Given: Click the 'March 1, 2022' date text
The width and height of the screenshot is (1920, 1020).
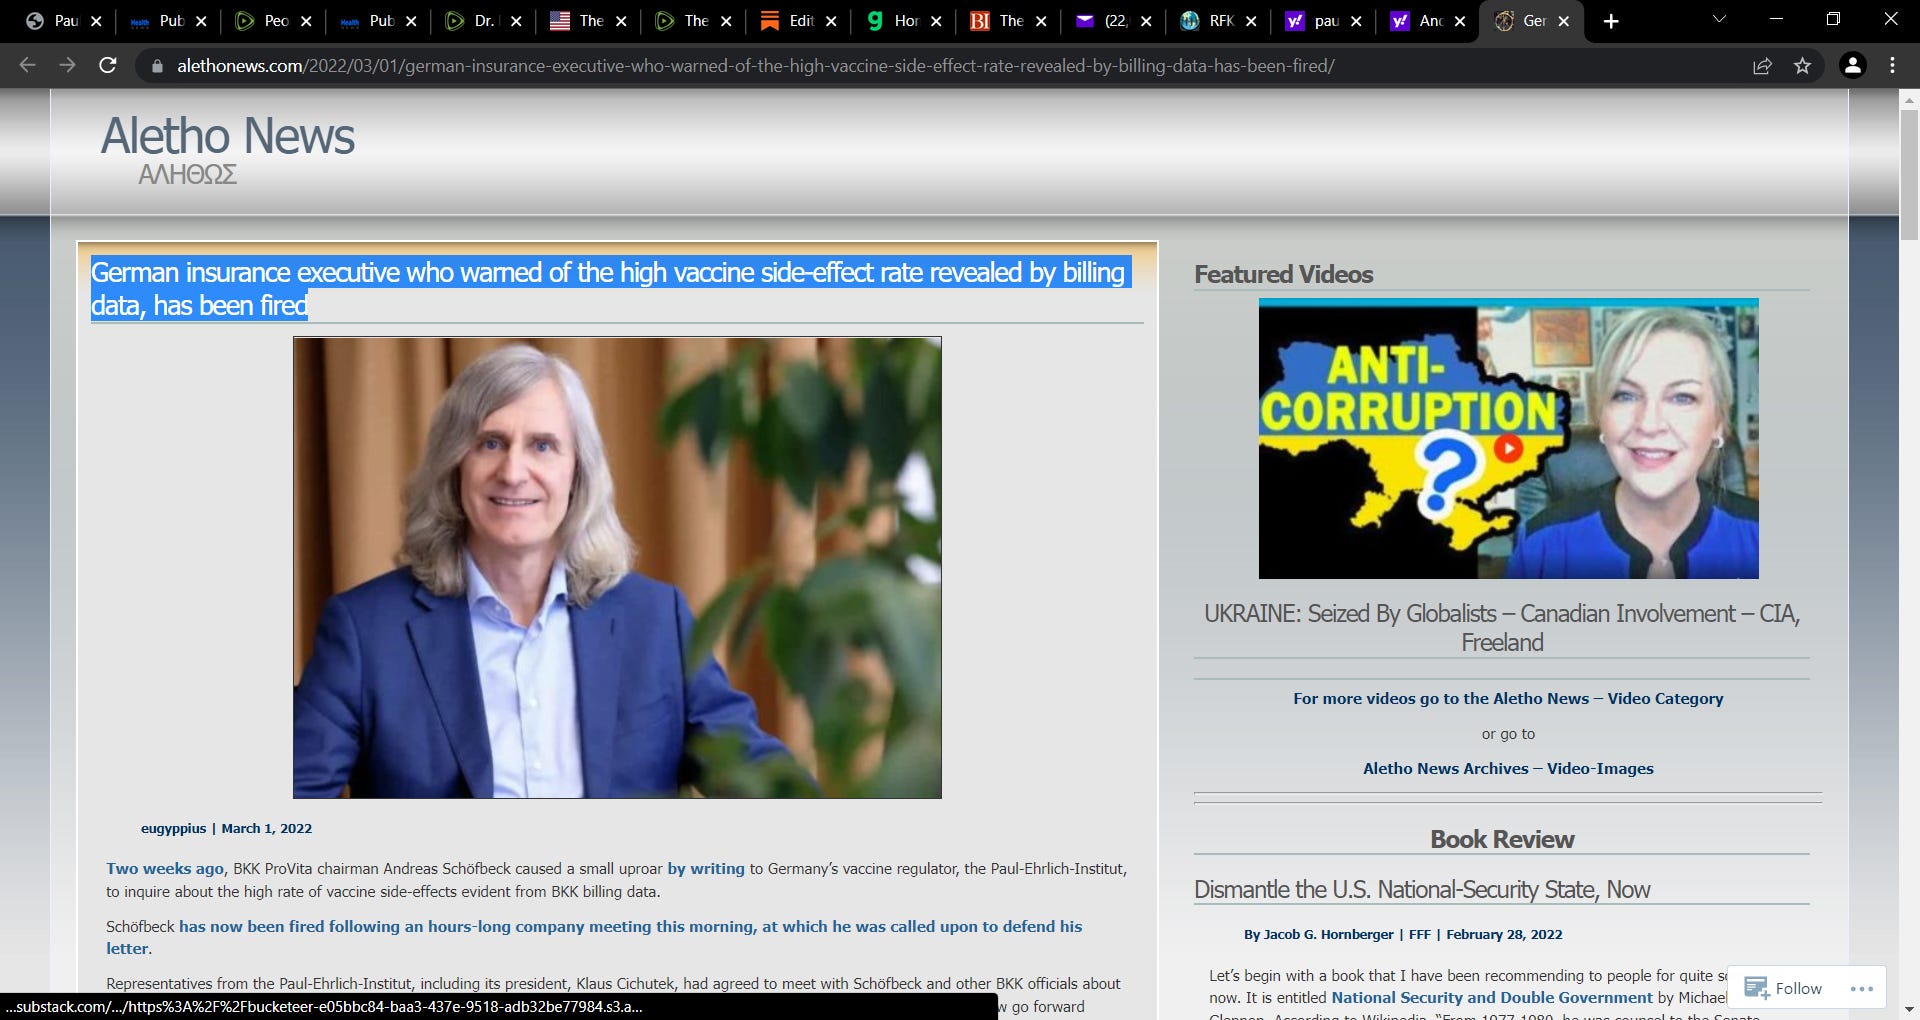Looking at the screenshot, I should click(x=266, y=828).
